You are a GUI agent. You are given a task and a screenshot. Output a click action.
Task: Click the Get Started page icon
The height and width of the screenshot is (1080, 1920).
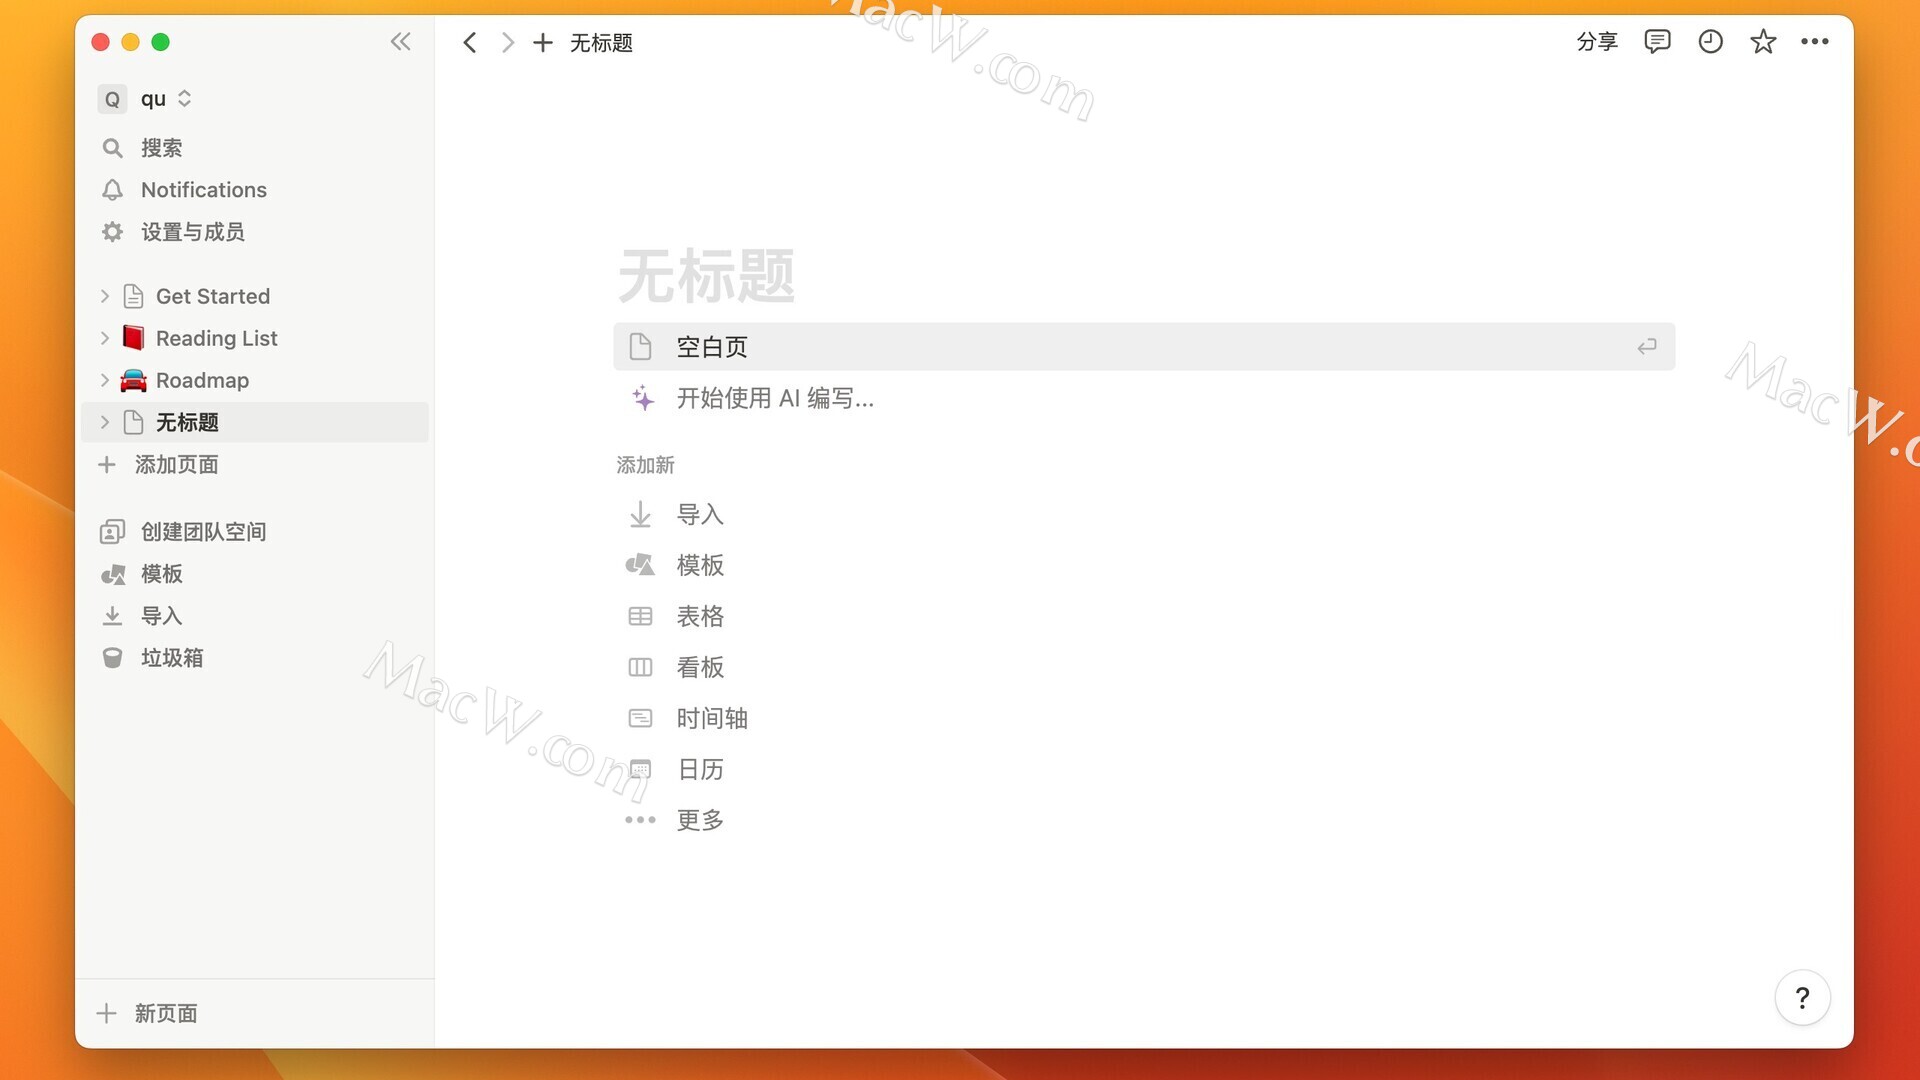pos(133,296)
